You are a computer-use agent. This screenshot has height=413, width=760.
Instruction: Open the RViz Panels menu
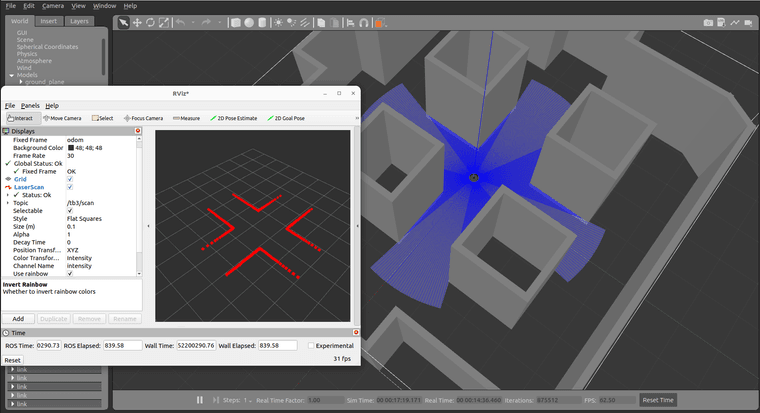pyautogui.click(x=30, y=106)
